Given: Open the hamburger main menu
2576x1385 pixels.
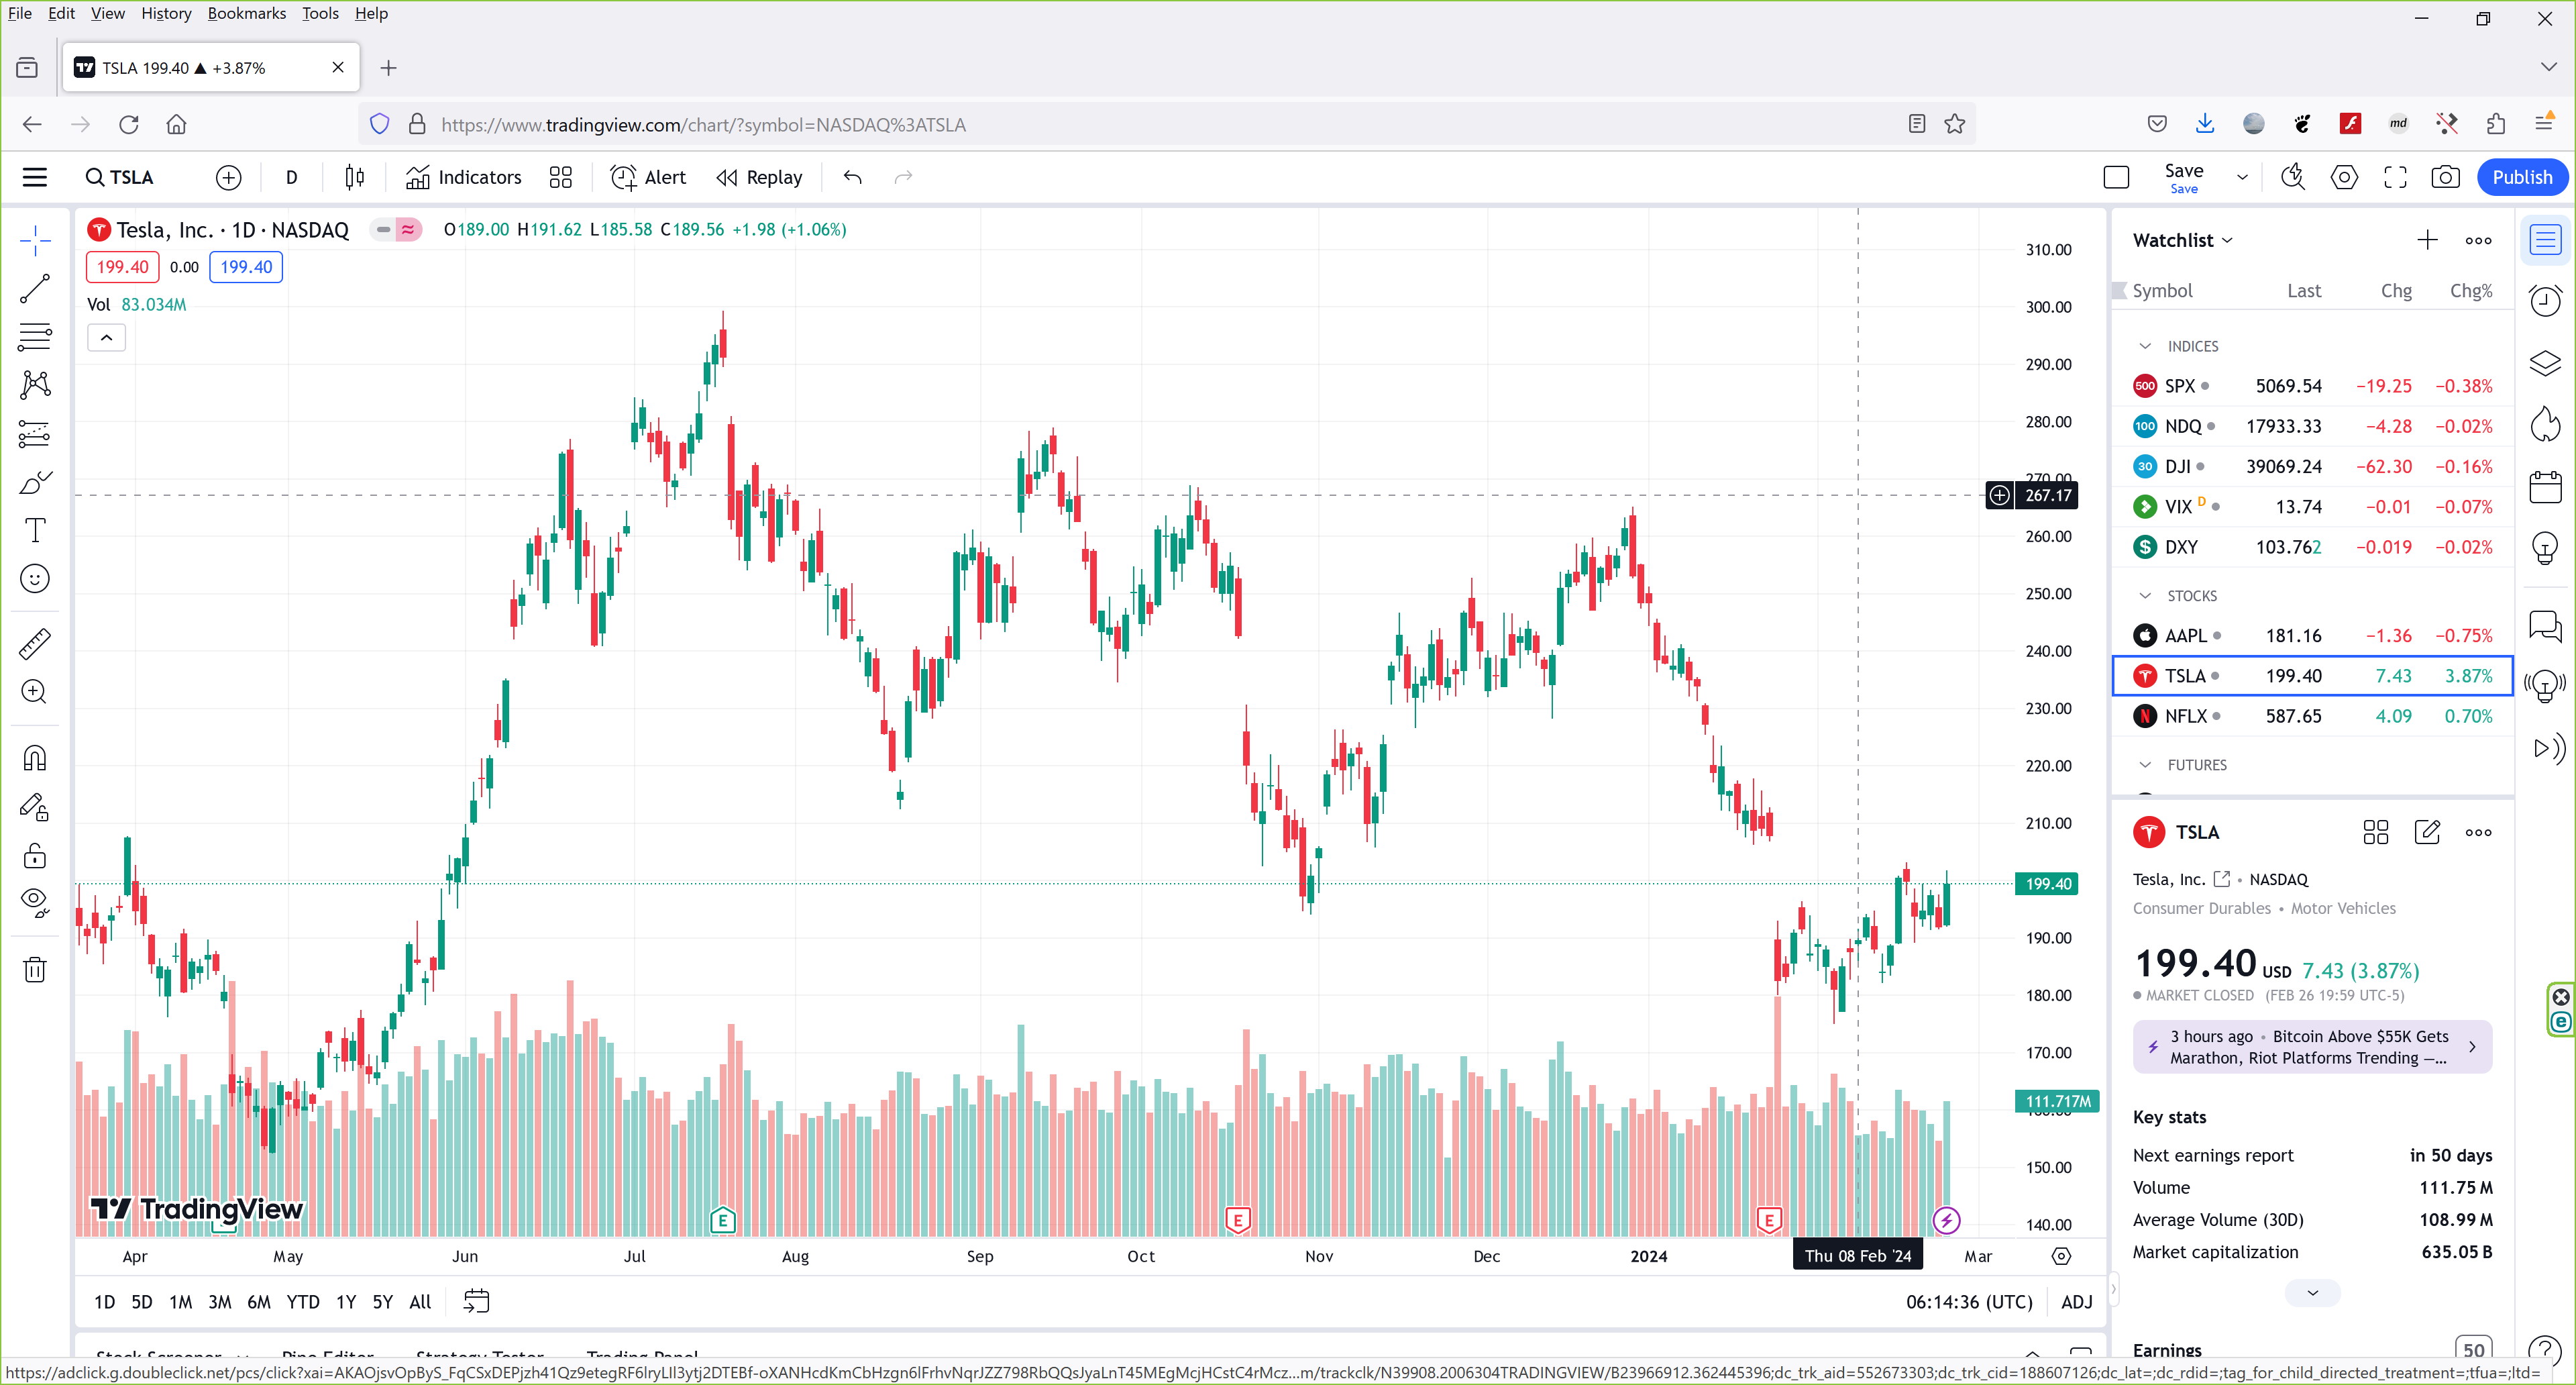Looking at the screenshot, I should click(x=35, y=177).
